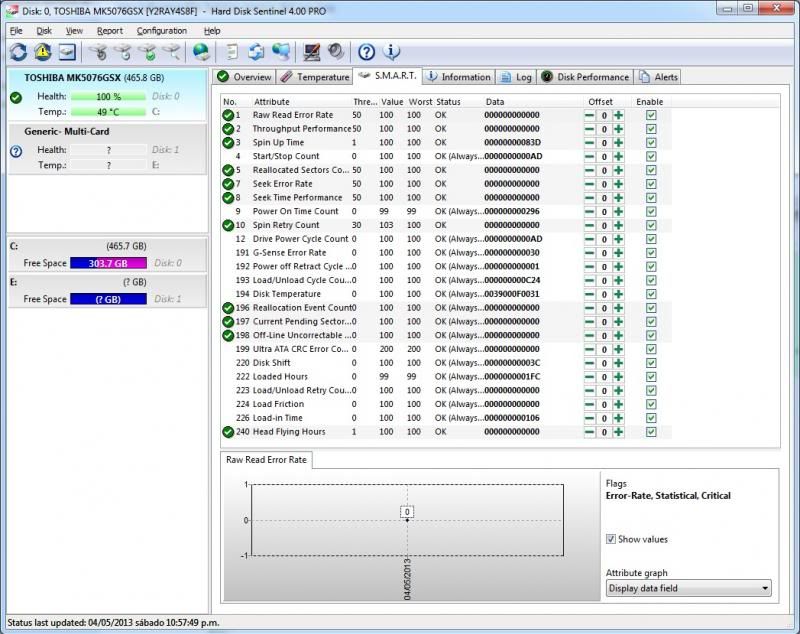Uncheck Enable for Disk Temperature row
Screen dimensions: 800x634
pyautogui.click(x=651, y=294)
